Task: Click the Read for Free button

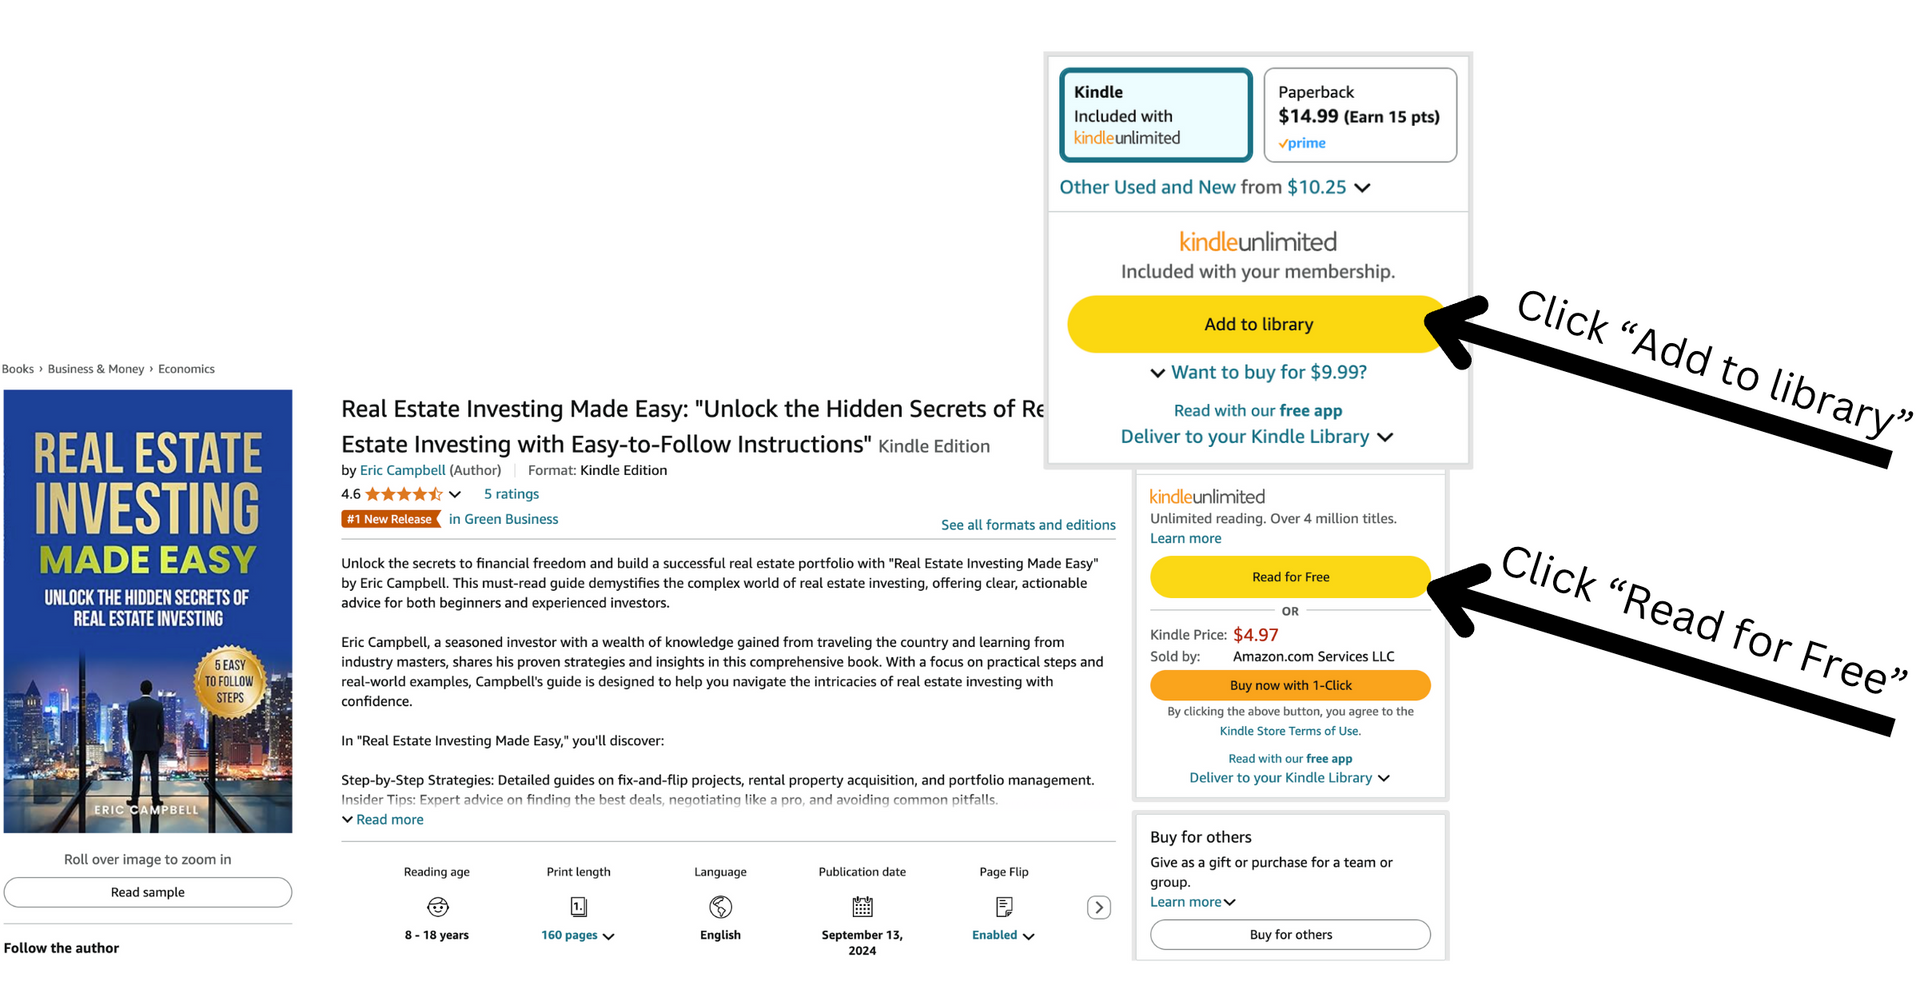Action: point(1290,577)
